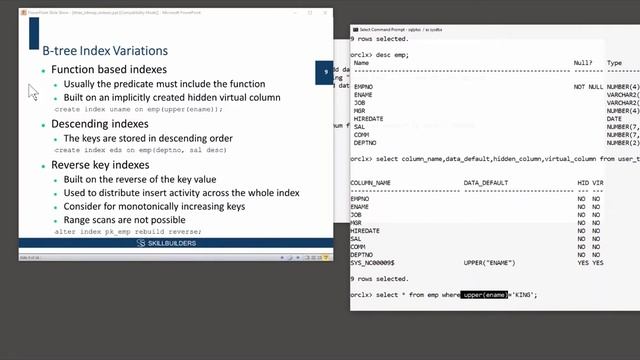The width and height of the screenshot is (640, 360).
Task: Go to previous slide via status bar arrow
Action: click(x=282, y=258)
